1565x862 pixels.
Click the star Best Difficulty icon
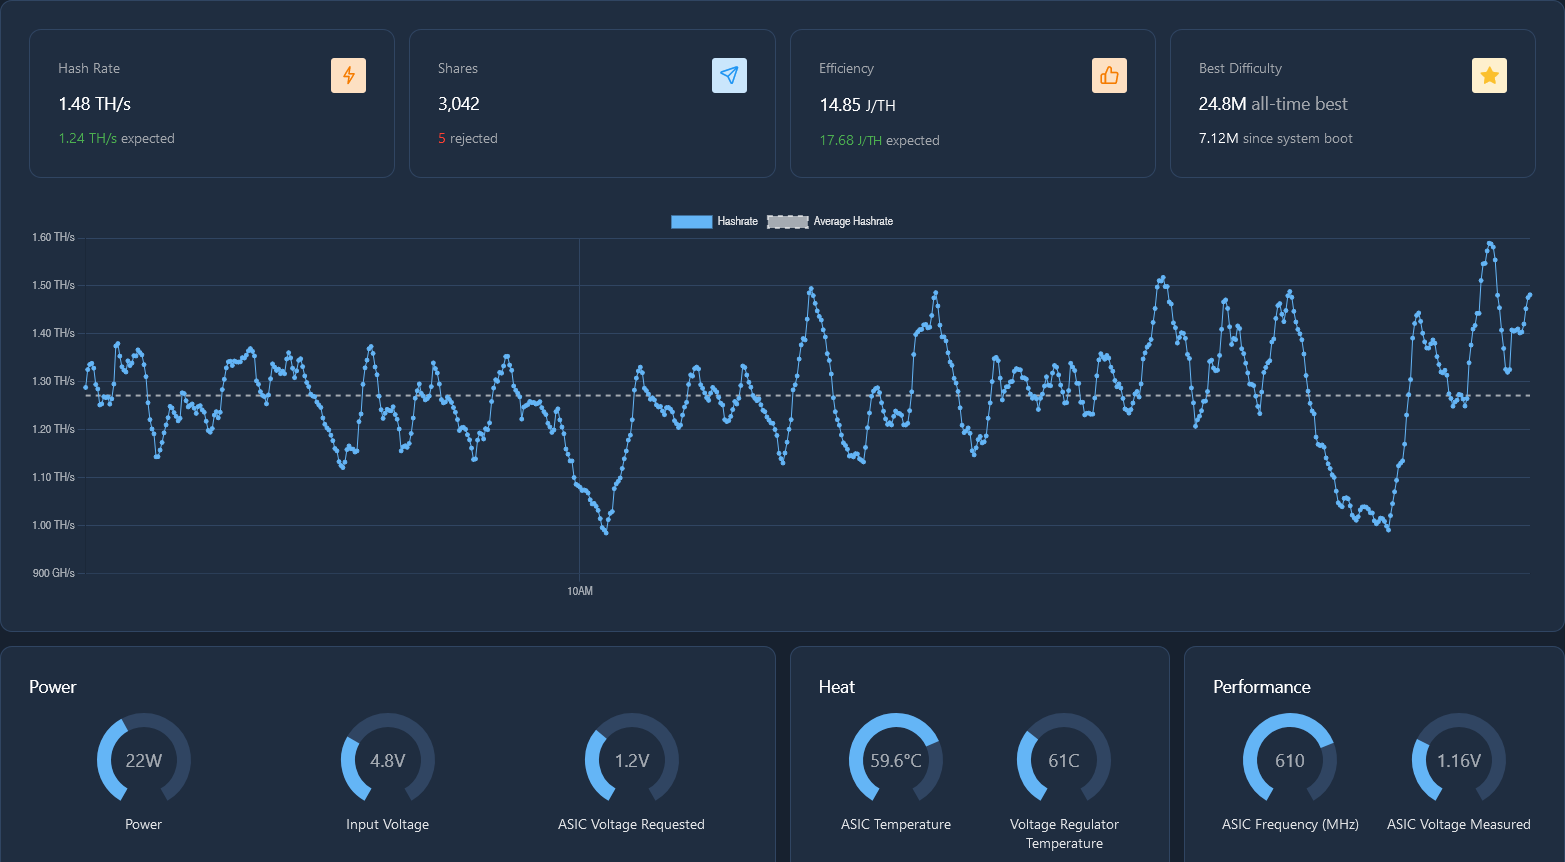1489,76
